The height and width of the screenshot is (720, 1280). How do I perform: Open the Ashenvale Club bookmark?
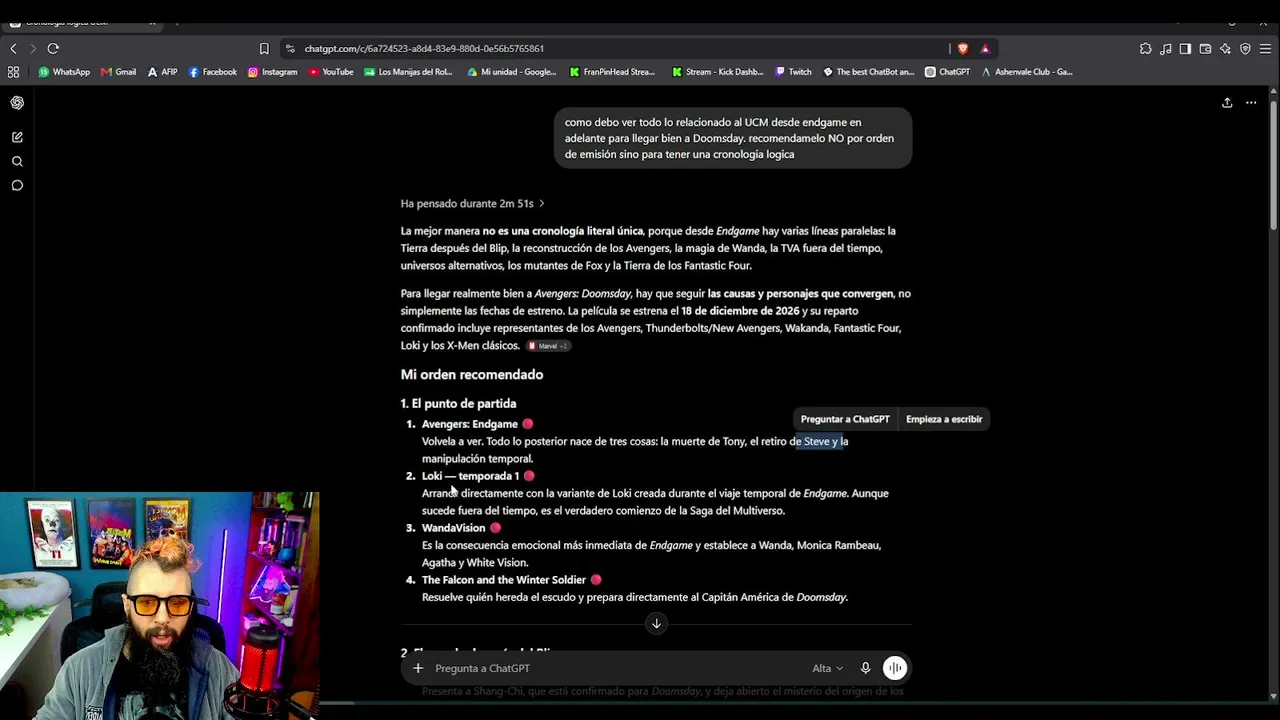(x=1026, y=72)
